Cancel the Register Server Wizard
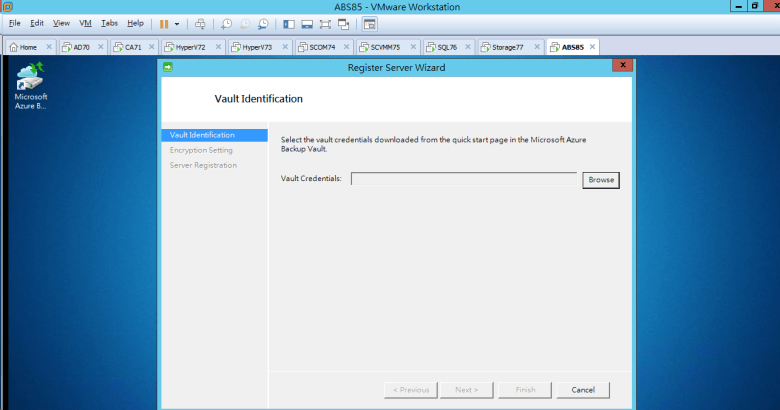 [x=583, y=389]
